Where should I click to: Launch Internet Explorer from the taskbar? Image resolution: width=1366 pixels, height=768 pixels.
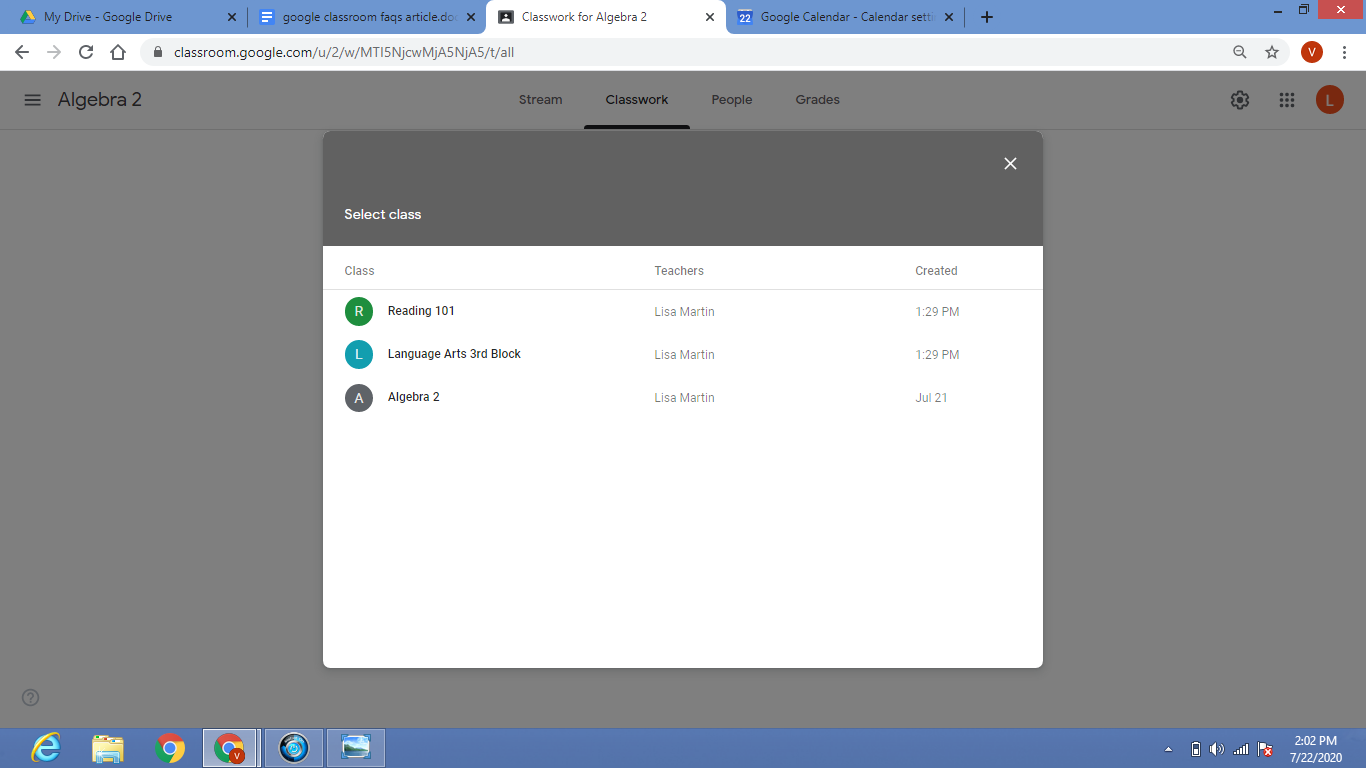[x=46, y=748]
